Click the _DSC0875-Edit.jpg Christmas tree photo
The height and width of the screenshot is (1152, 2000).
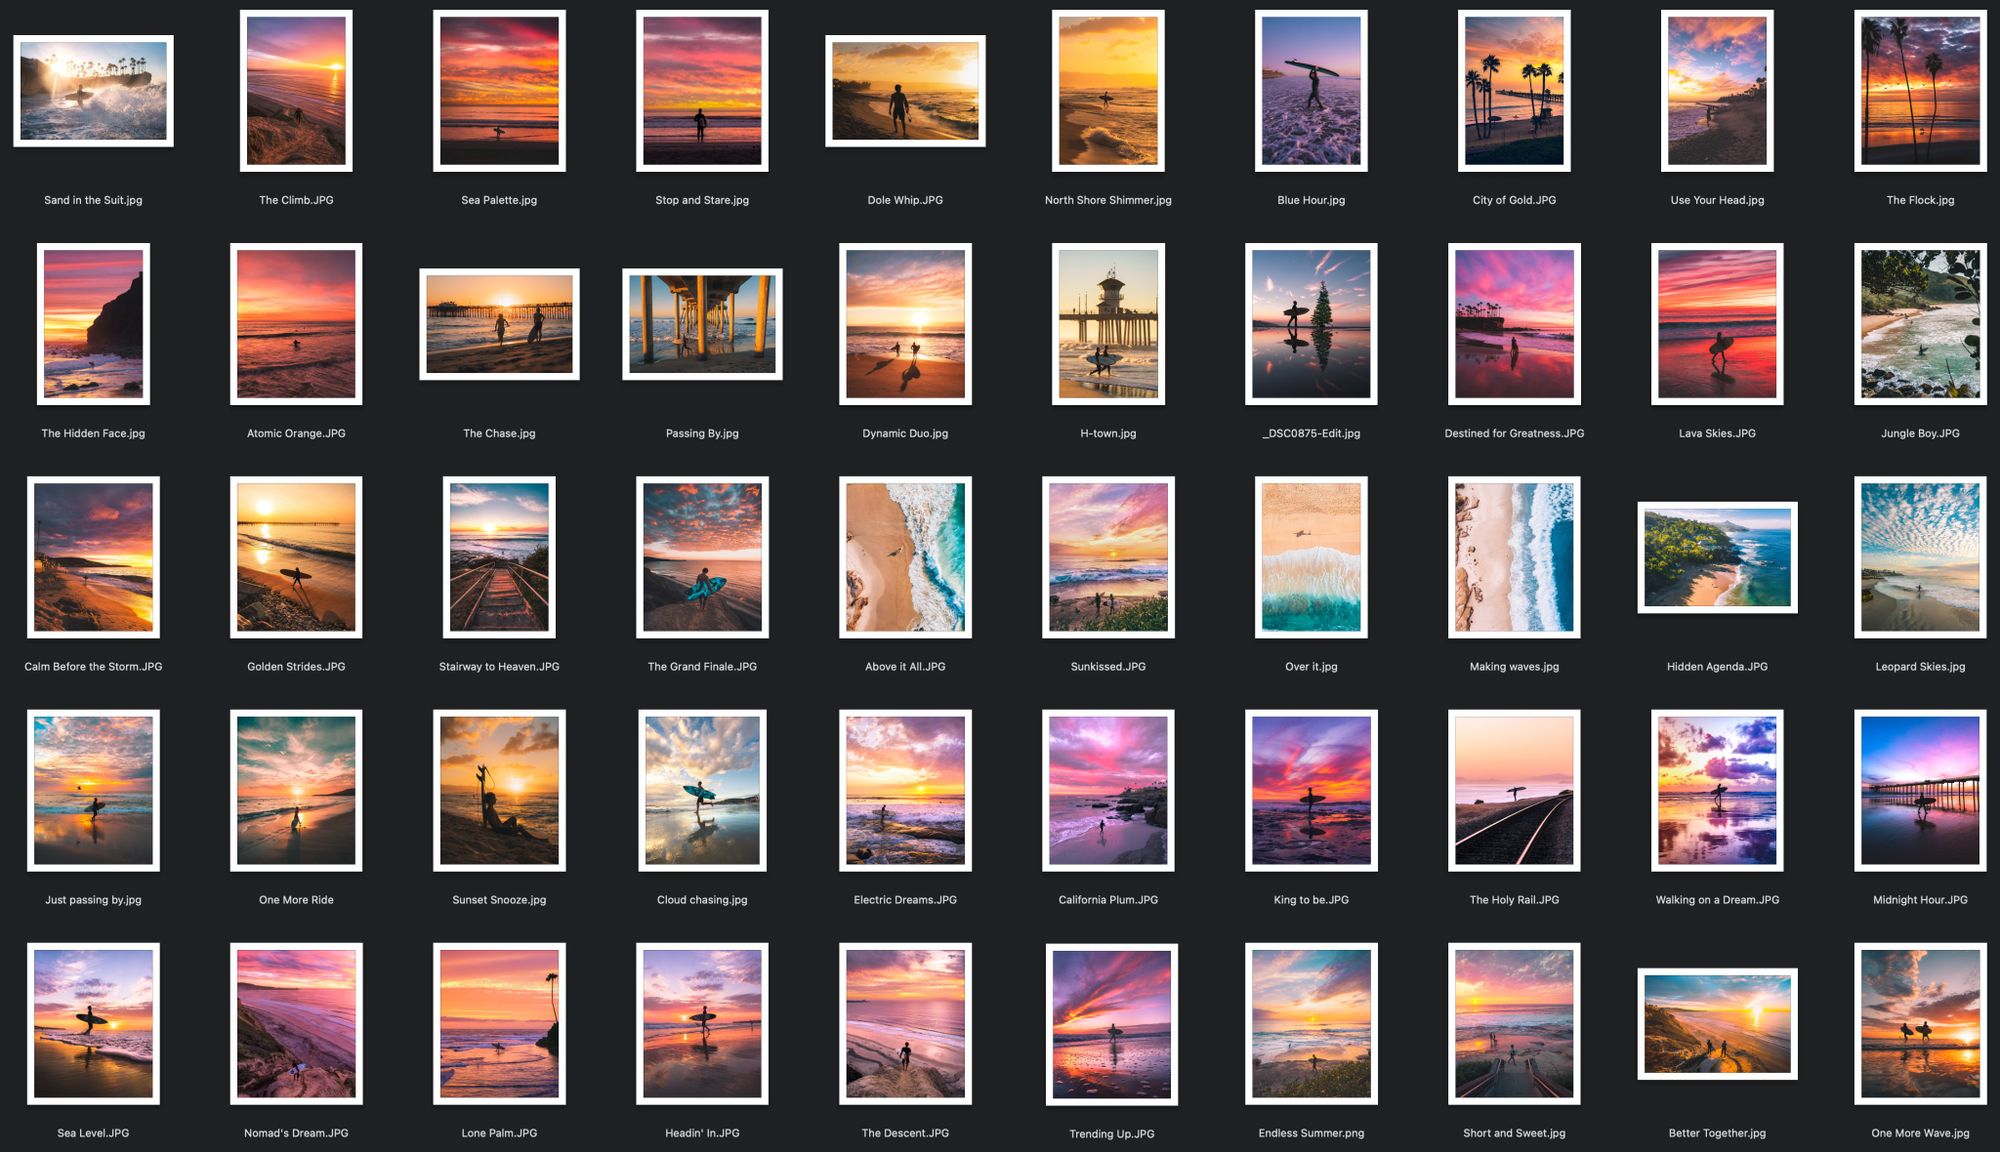point(1311,324)
